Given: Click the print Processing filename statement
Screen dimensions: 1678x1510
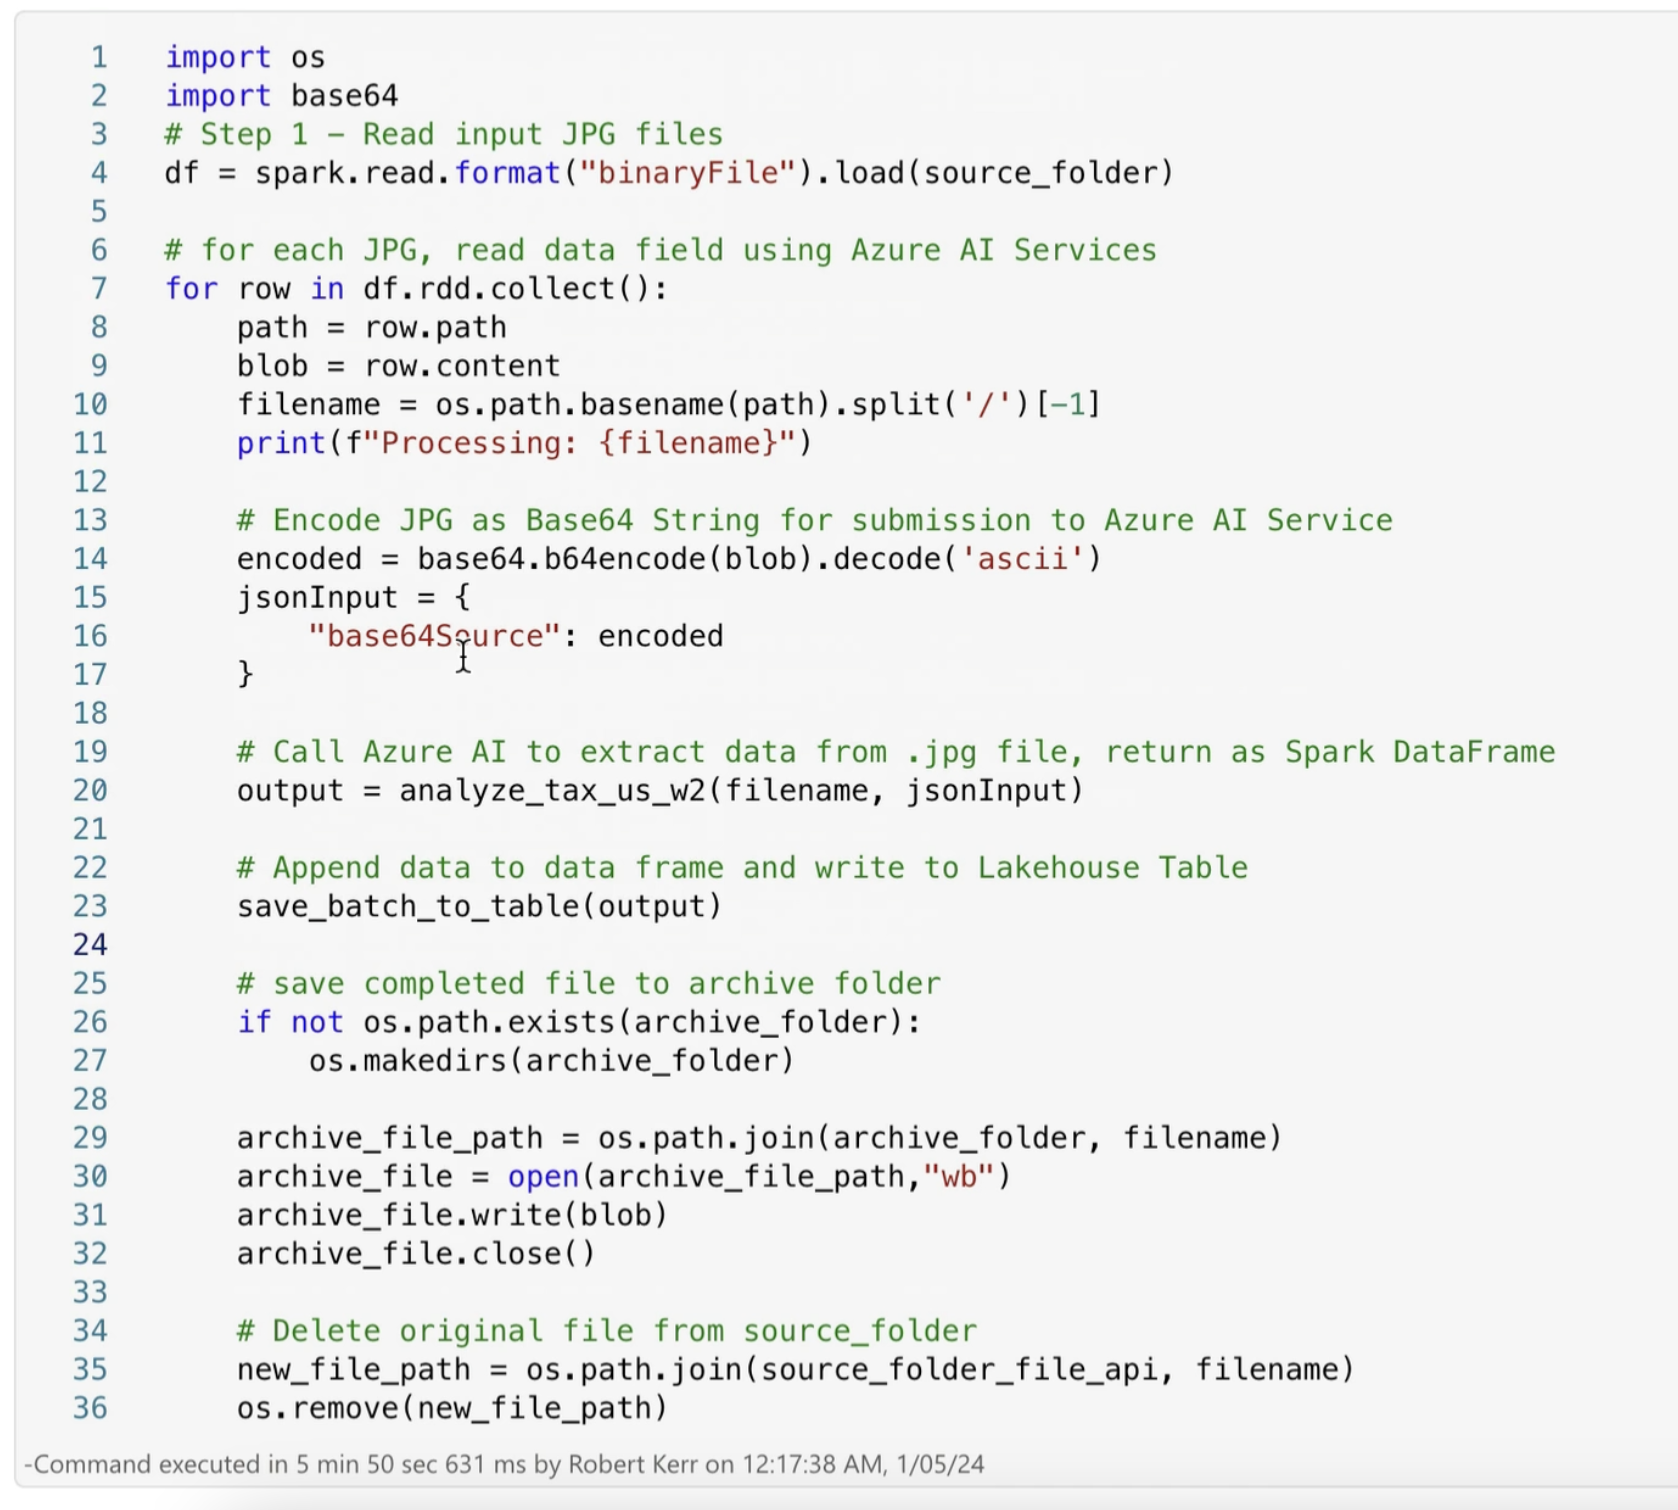Looking at the screenshot, I should tap(524, 443).
